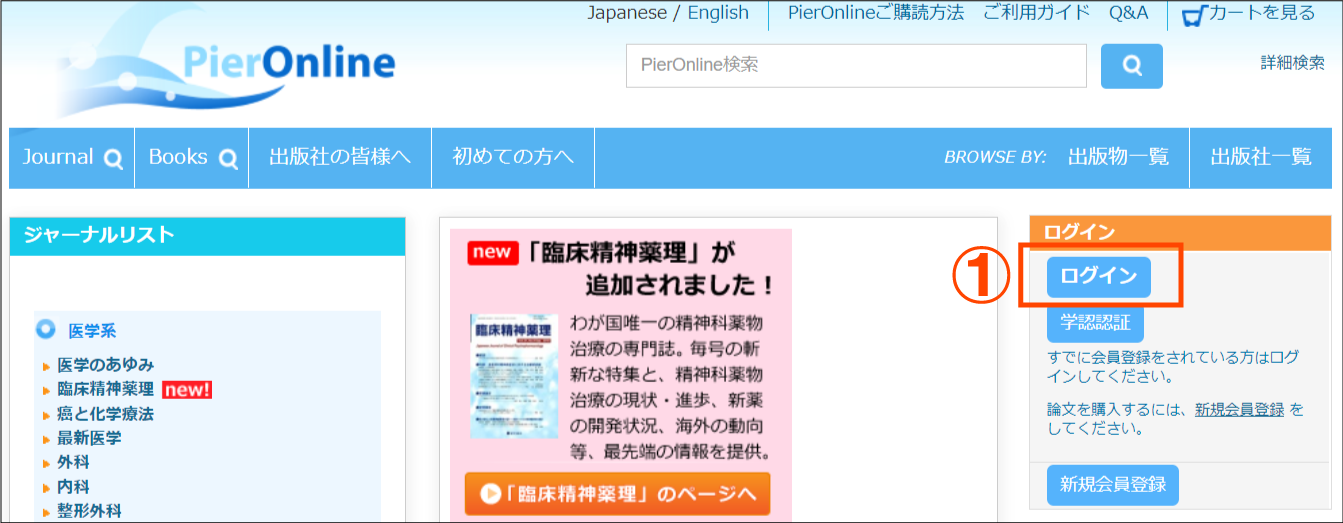Screen dimensions: 1343x523
Task: Open 外科 journal link
Action: (74, 462)
